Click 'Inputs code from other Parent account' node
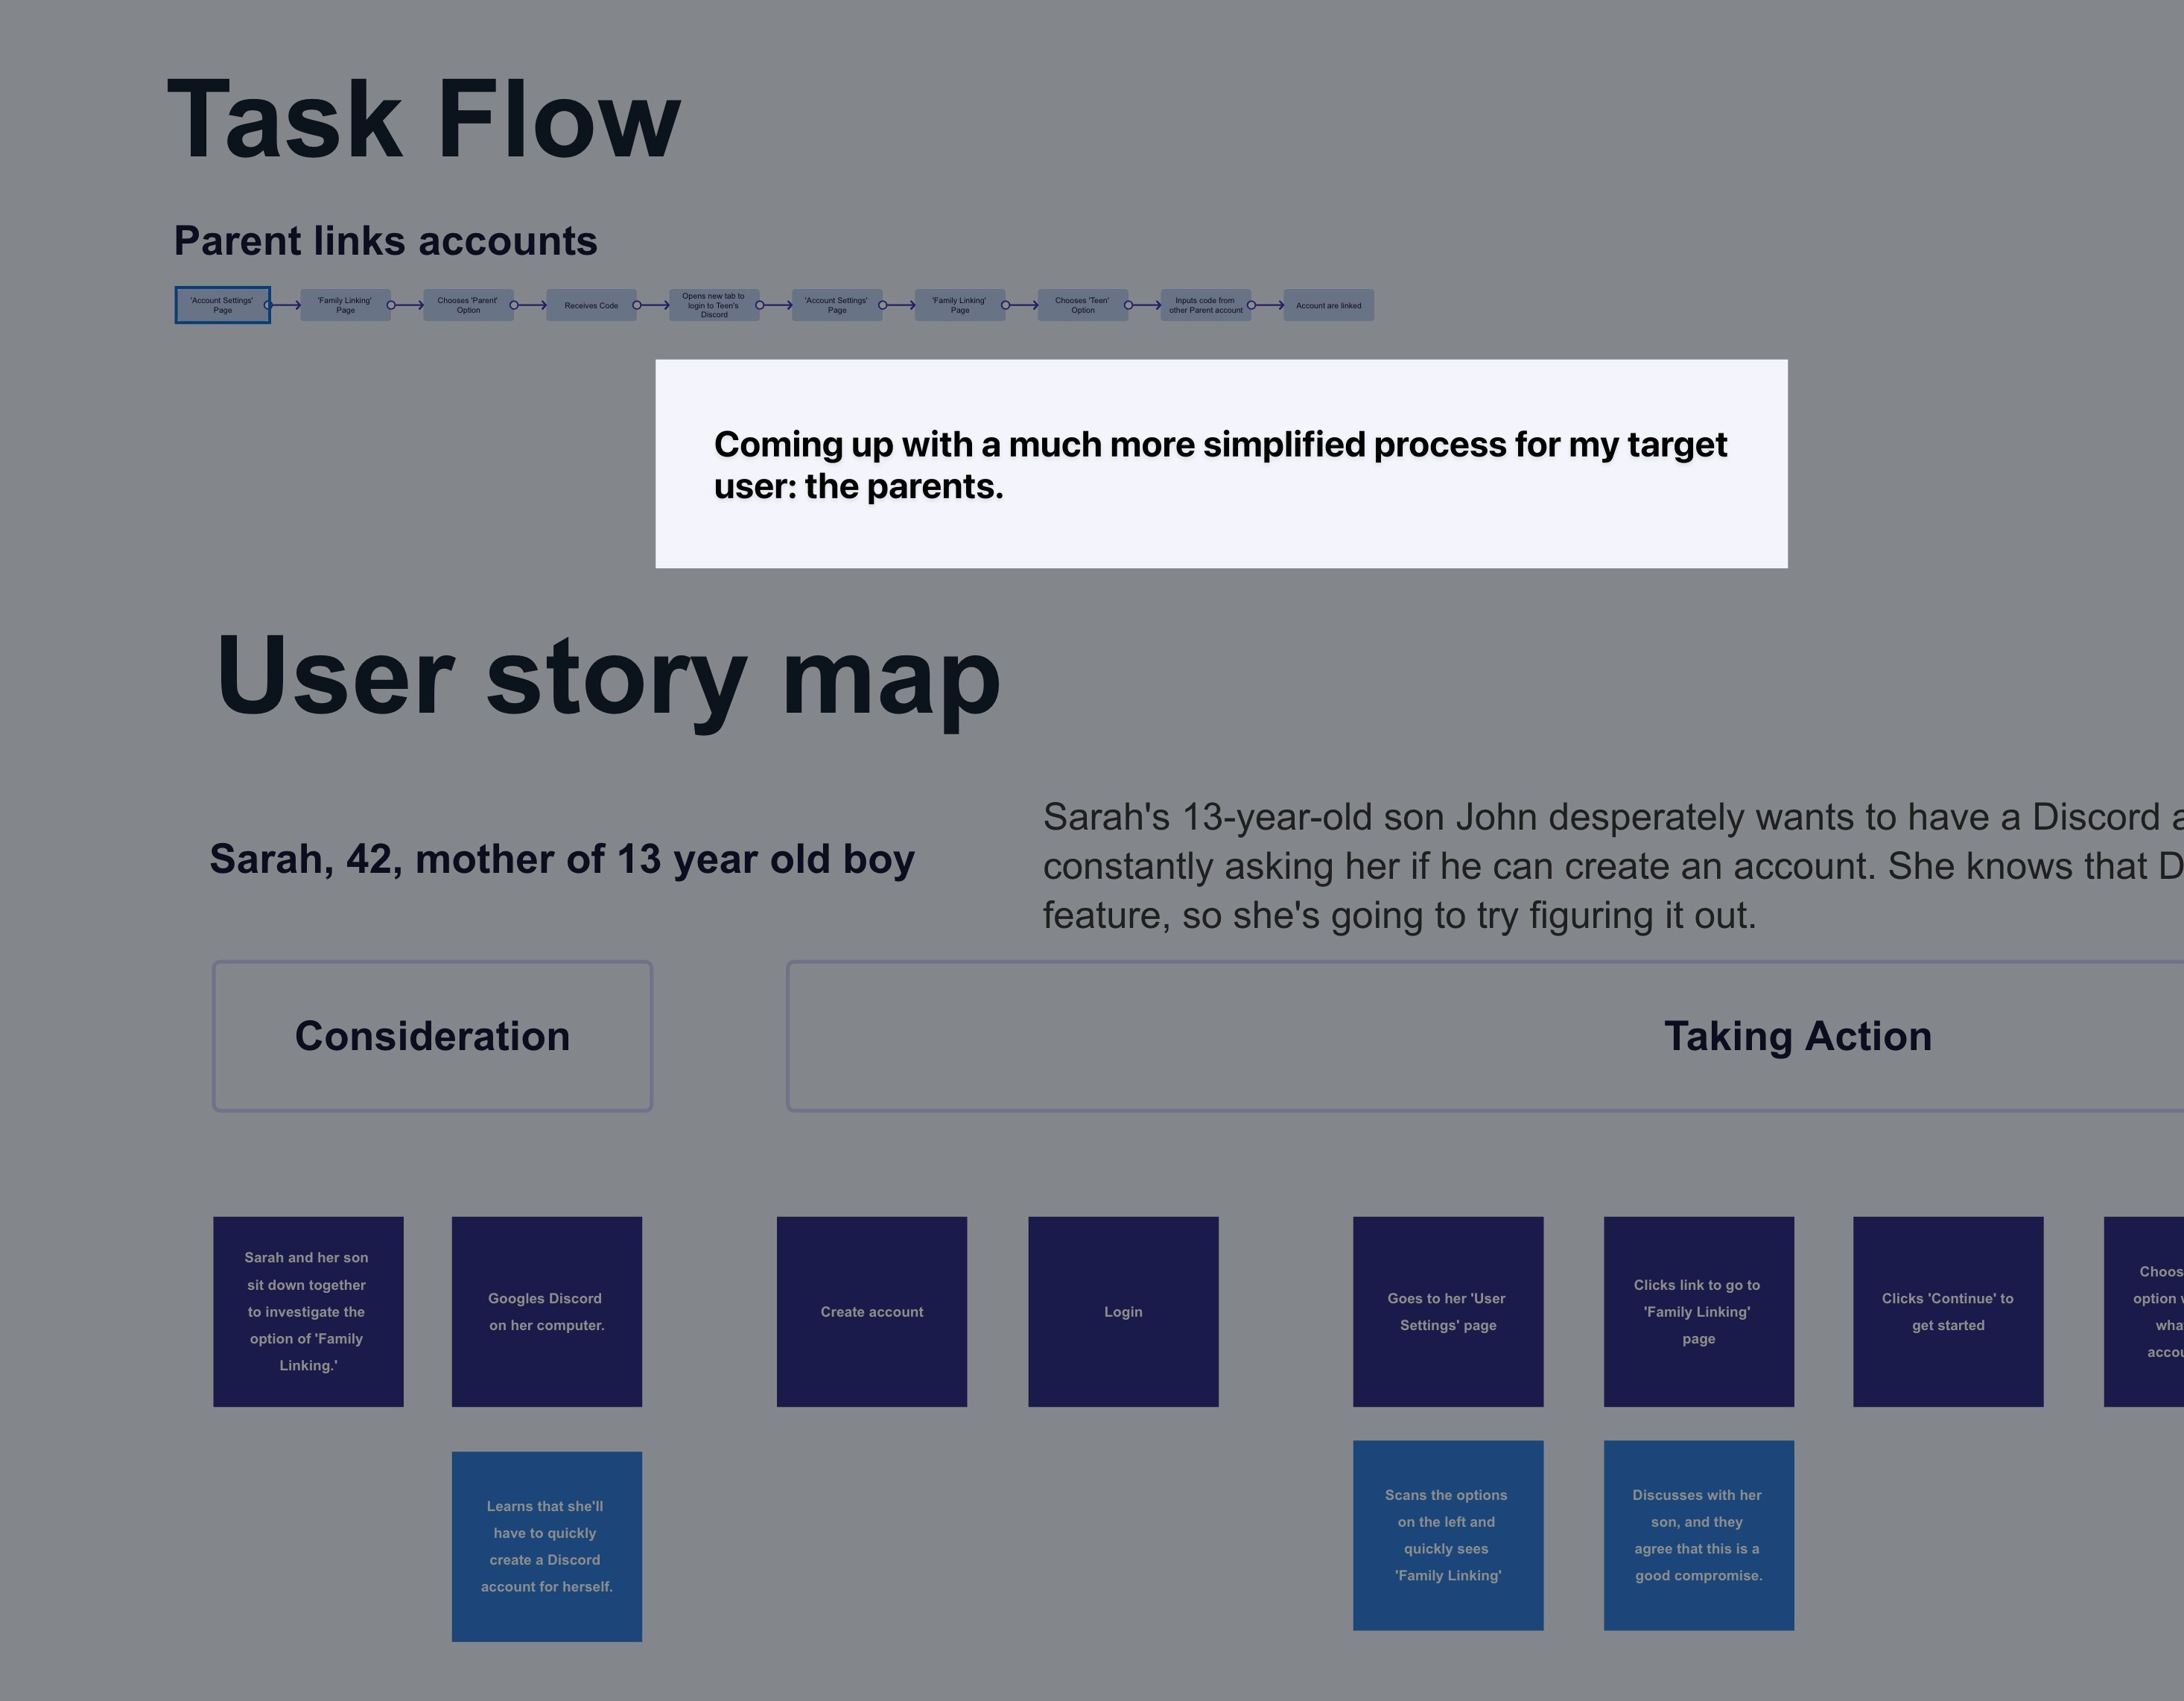This screenshot has width=2184, height=1701. click(1205, 305)
